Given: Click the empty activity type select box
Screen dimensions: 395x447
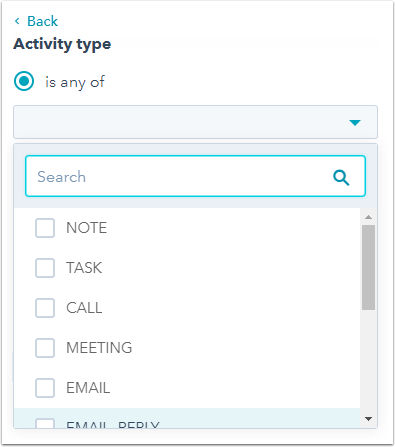Looking at the screenshot, I should 195,122.
